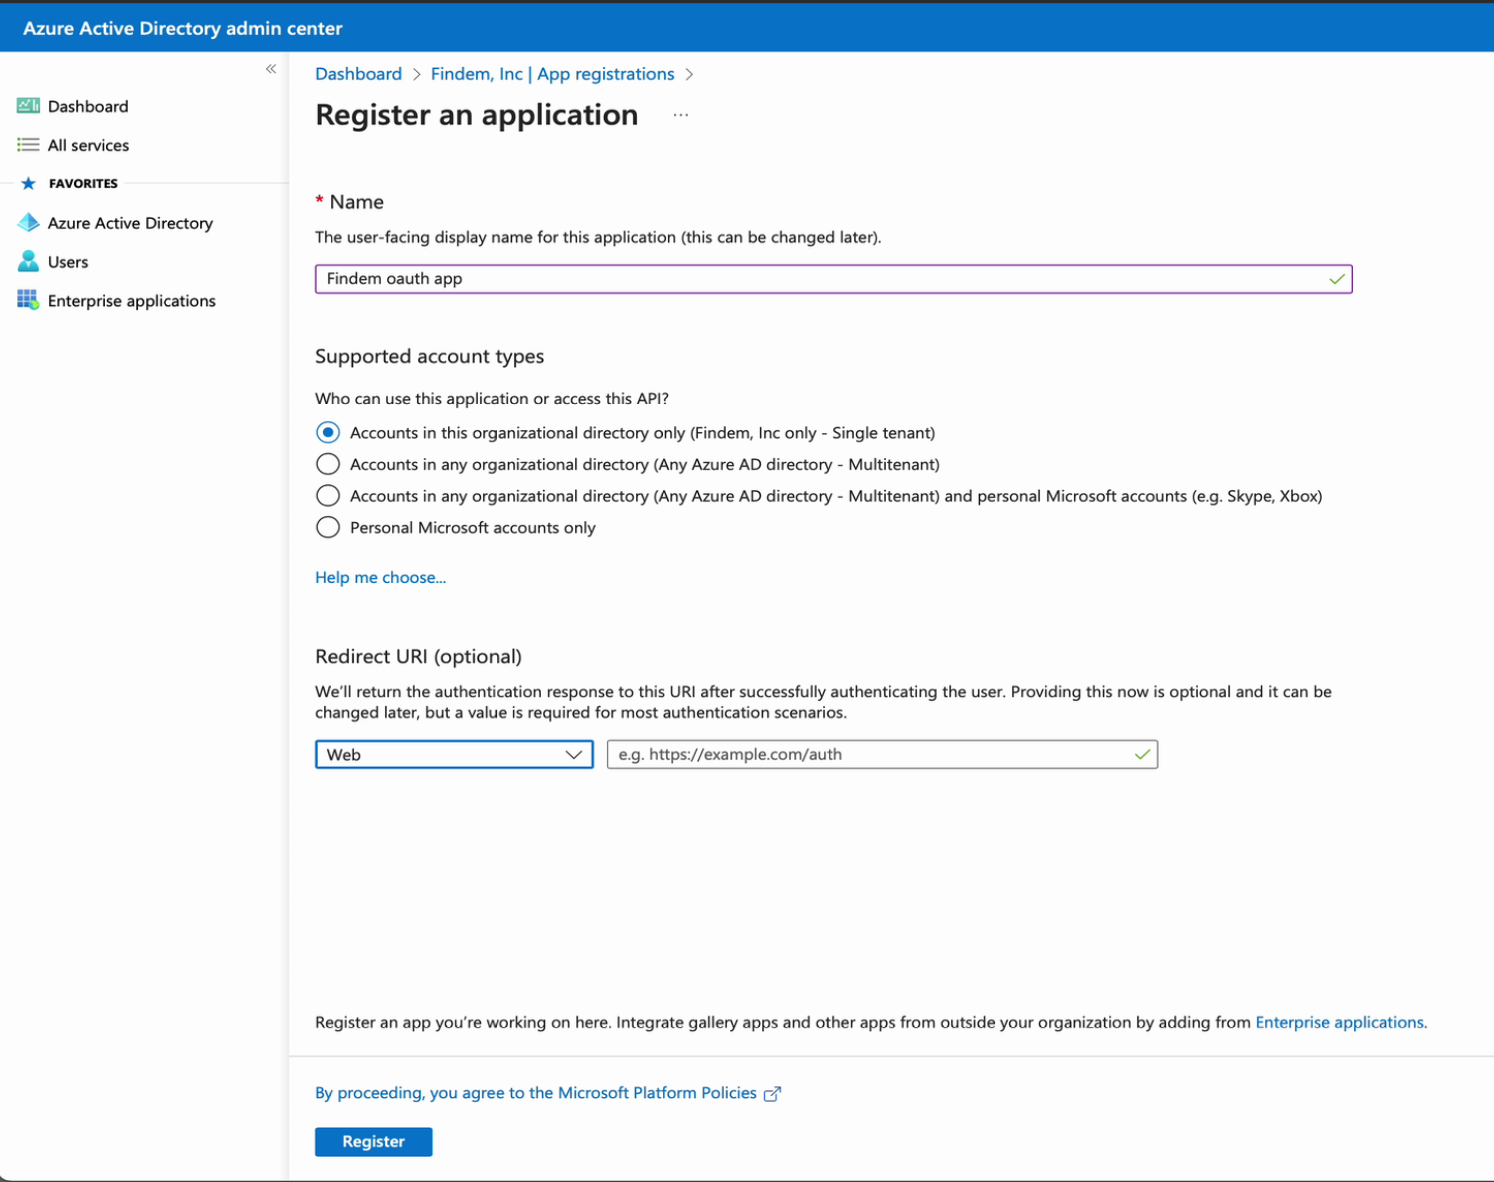1494x1182 pixels.
Task: Click the Users person icon
Action: tap(28, 262)
